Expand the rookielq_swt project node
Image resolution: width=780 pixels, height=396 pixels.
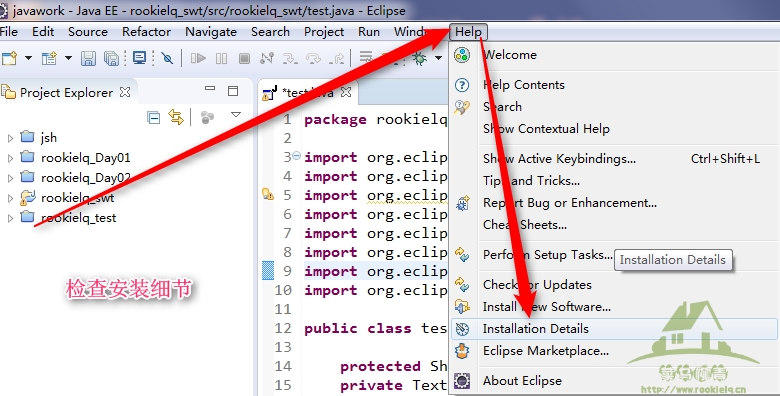tap(10, 198)
